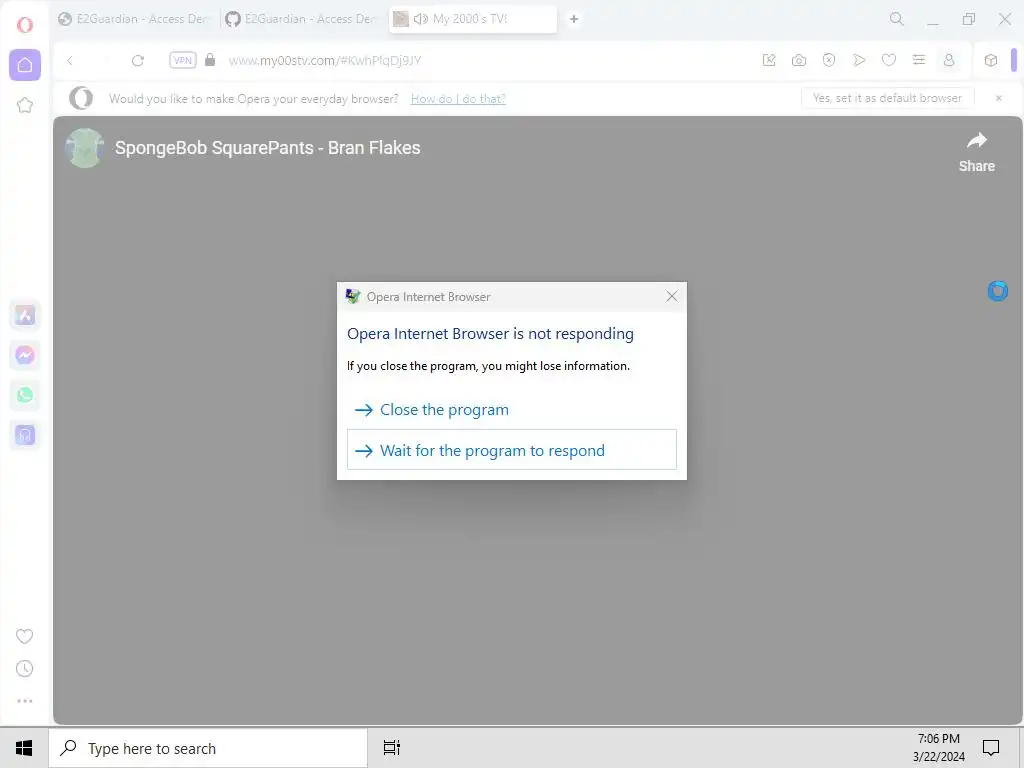Open the Bookmarks star icon in sidebar

(25, 105)
